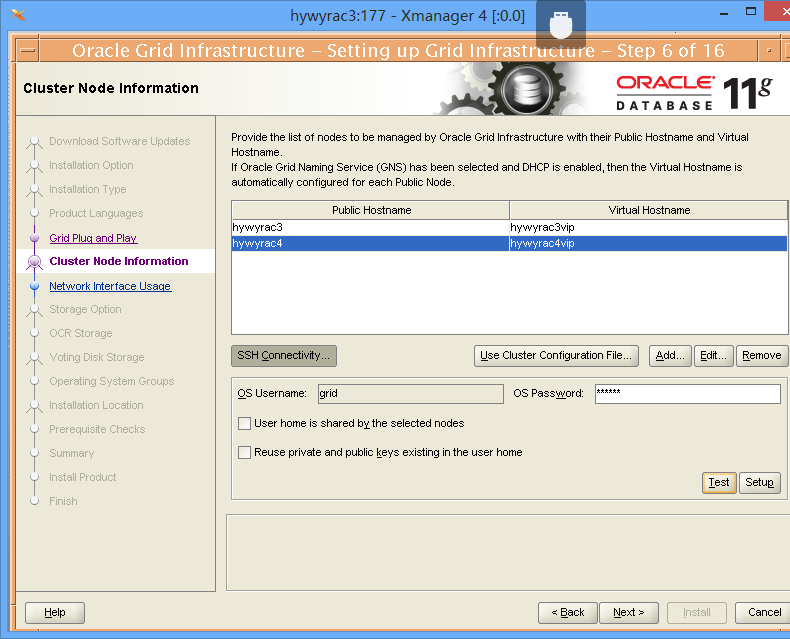Click the hywyrac4vip virtual hostname cell
This screenshot has height=639, width=790.
pyautogui.click(x=648, y=243)
